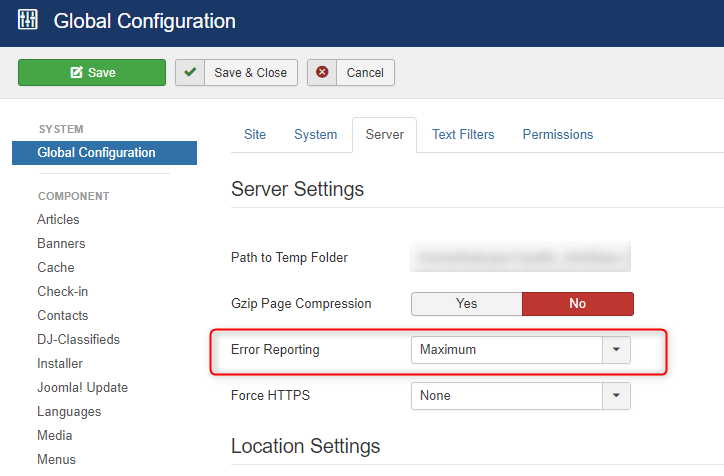This screenshot has width=724, height=476.
Task: Open Articles in the component sidebar
Action: pos(58,220)
